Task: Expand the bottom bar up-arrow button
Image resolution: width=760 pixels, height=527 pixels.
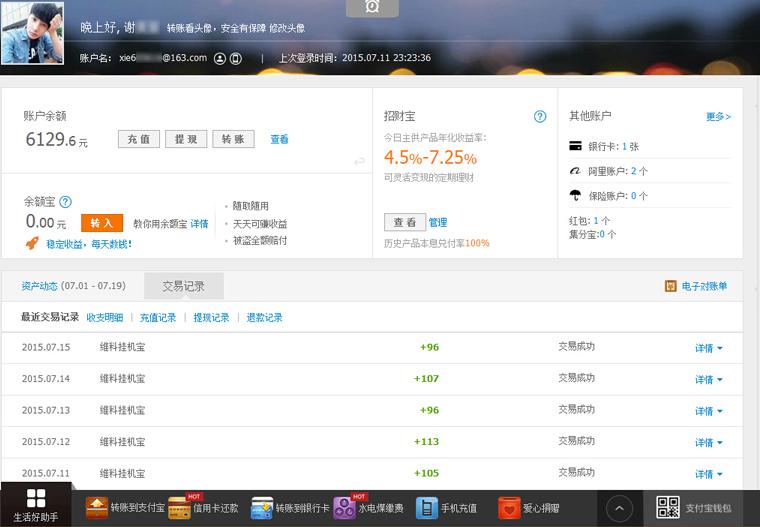Action: [619, 509]
